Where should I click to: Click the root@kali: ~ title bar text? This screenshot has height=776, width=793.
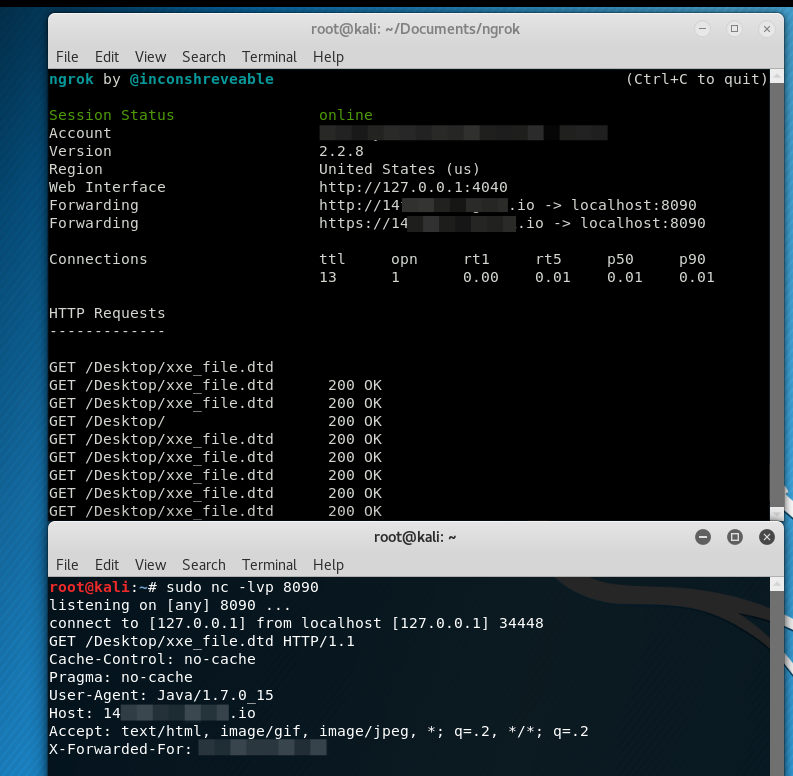415,537
